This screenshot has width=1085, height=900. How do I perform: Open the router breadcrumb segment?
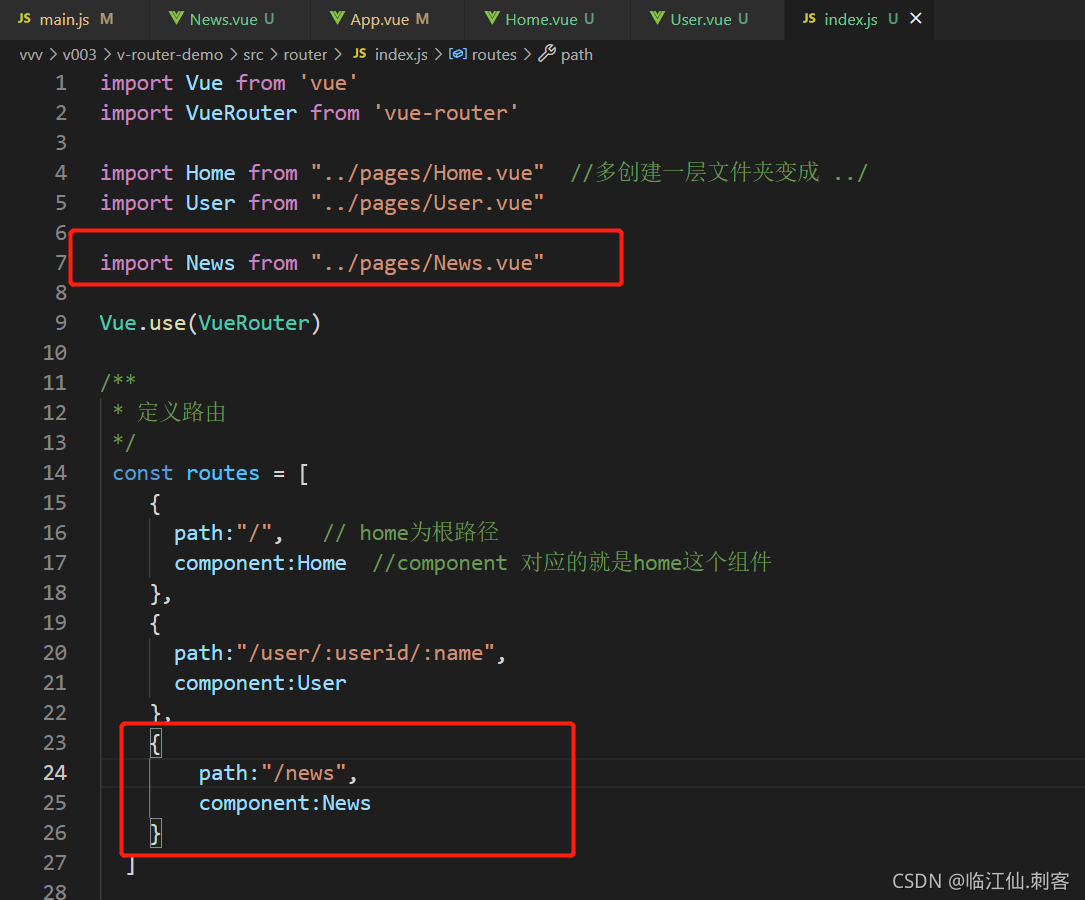point(305,55)
